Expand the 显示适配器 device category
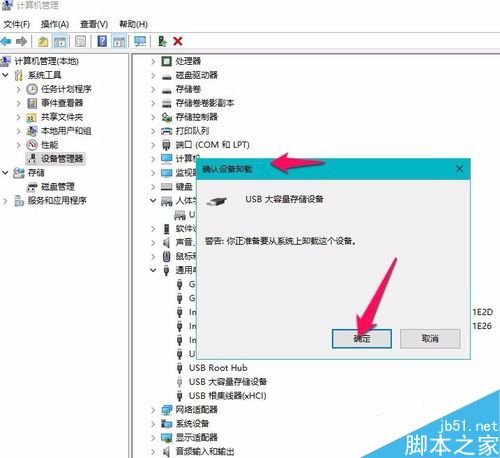This screenshot has height=458, width=500. [153, 438]
